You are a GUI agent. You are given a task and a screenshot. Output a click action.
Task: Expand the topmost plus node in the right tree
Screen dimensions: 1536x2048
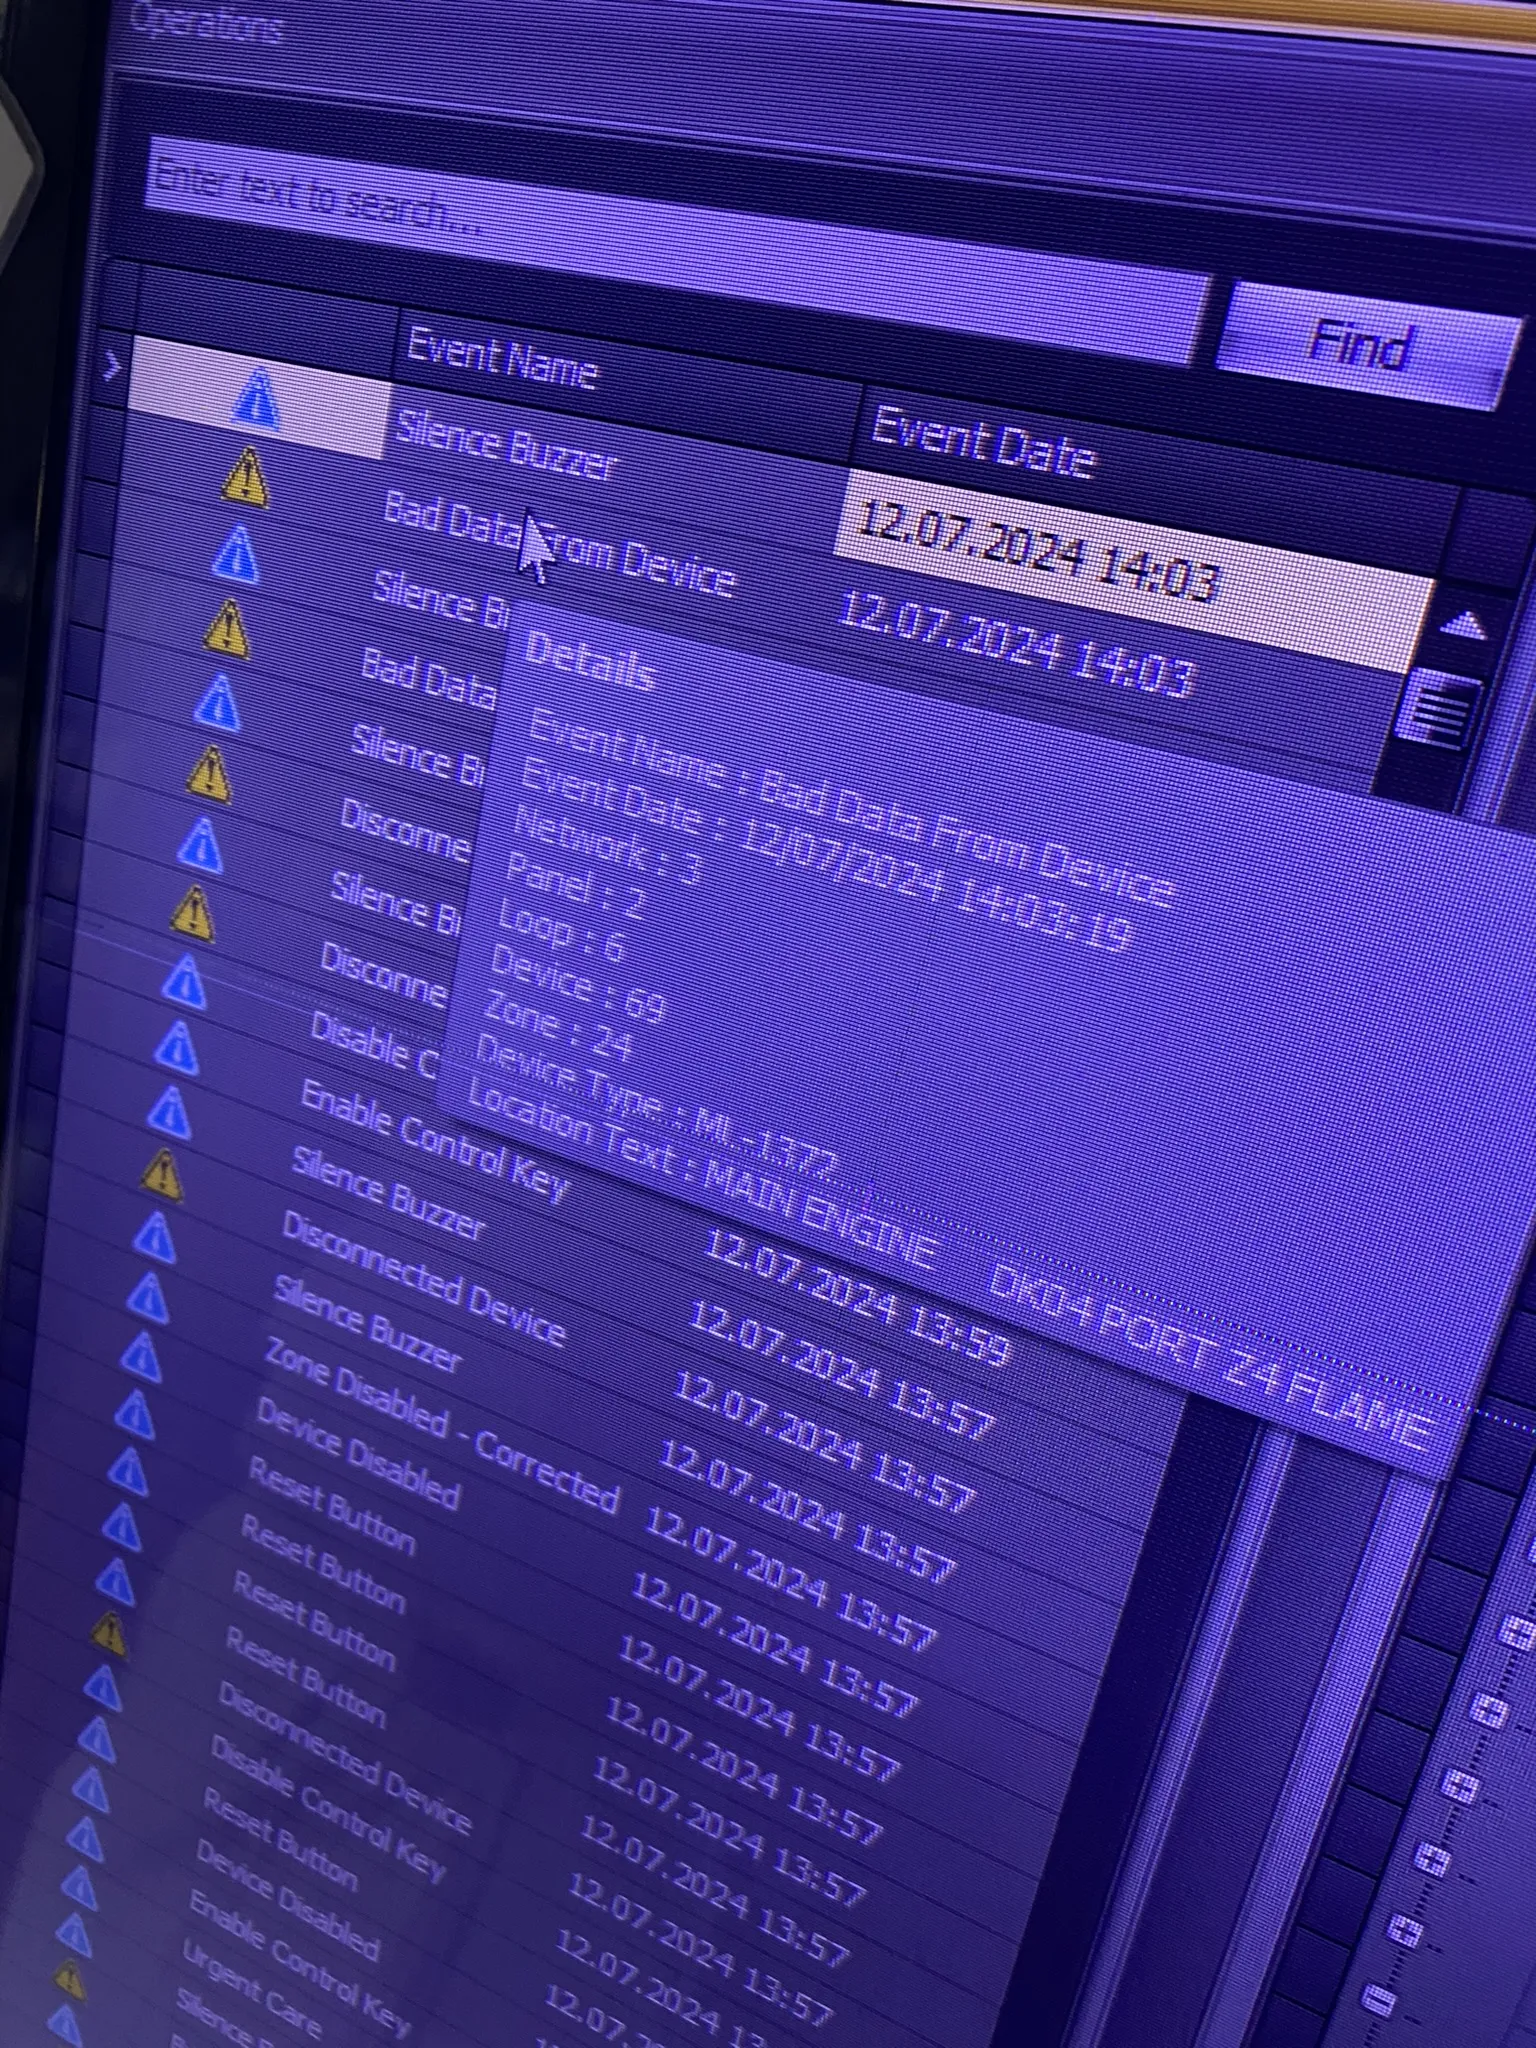pos(1518,1632)
